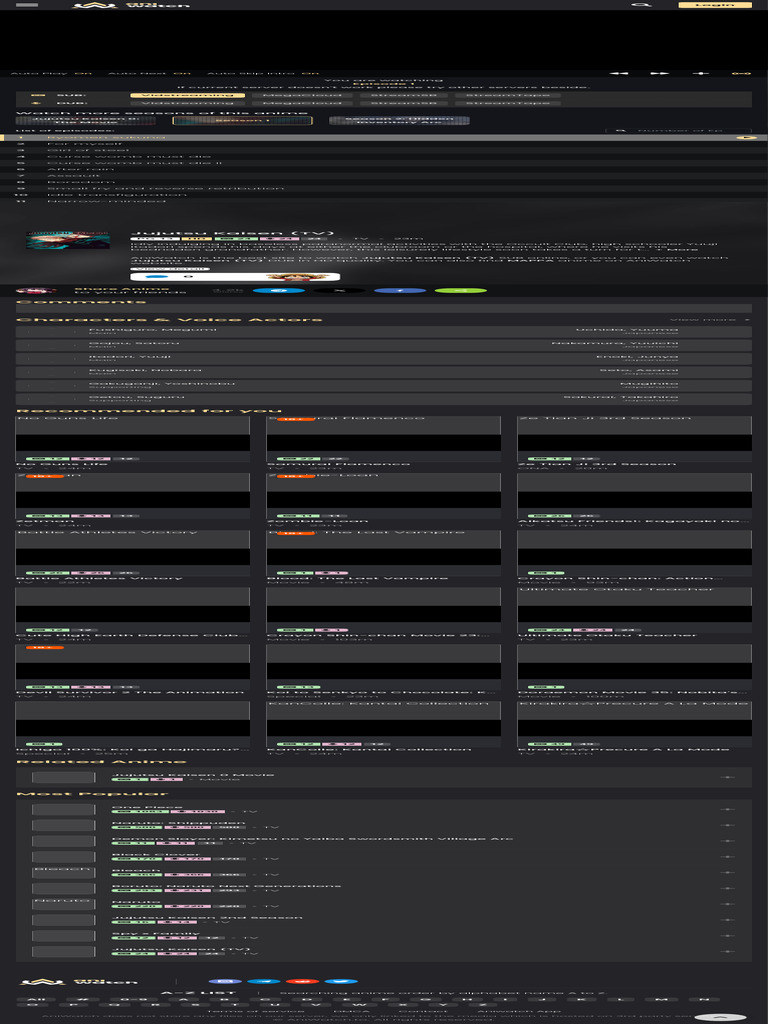Share via the green share button

click(460, 291)
